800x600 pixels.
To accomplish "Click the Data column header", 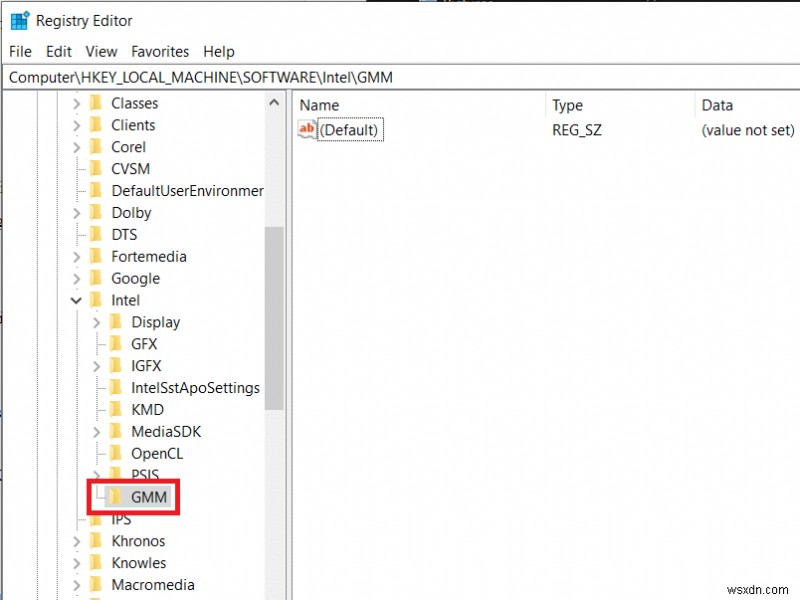I will coord(717,105).
